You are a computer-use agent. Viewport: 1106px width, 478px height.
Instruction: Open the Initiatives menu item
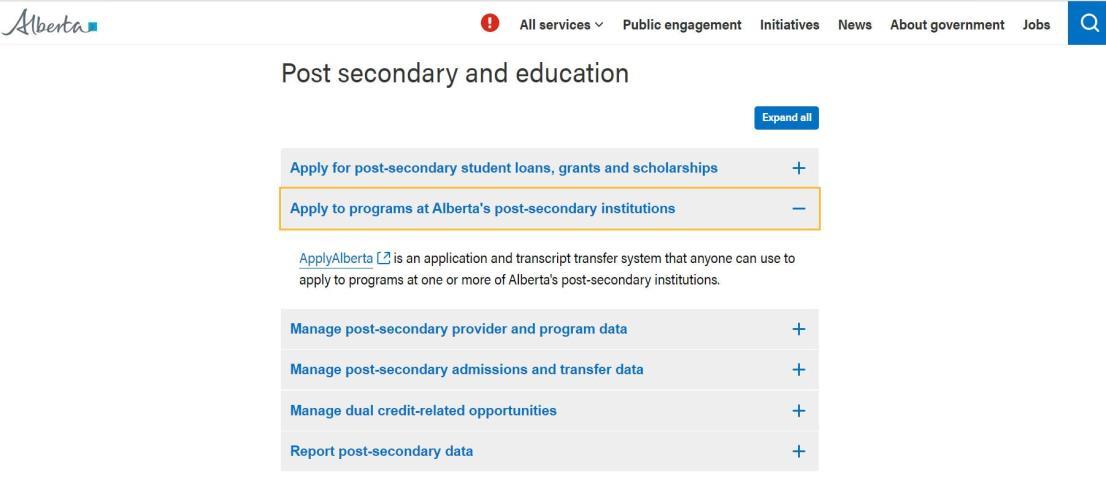point(789,25)
